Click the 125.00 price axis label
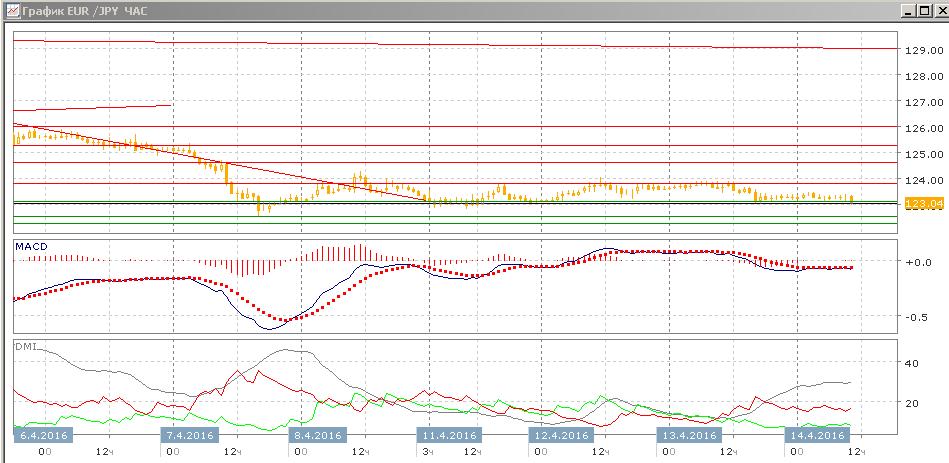949x463 pixels. tap(924, 154)
